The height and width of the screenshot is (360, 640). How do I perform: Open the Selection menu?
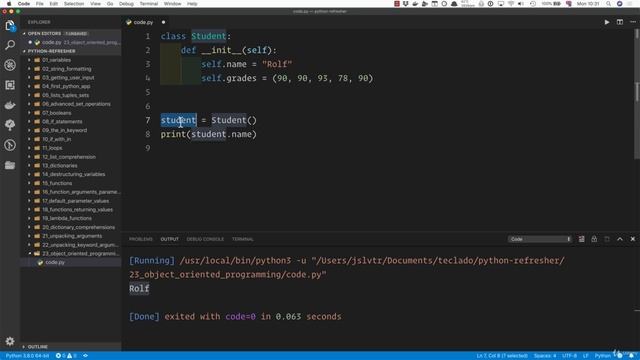74,4
